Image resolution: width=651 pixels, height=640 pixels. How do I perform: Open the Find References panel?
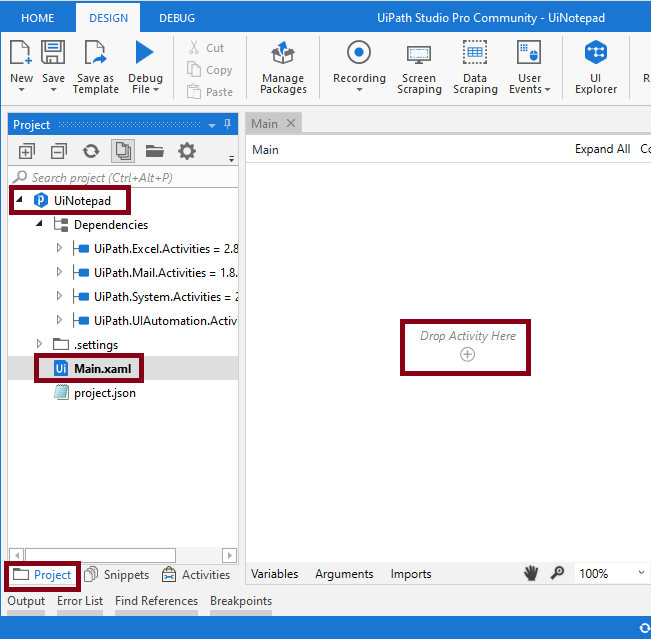pos(157,601)
